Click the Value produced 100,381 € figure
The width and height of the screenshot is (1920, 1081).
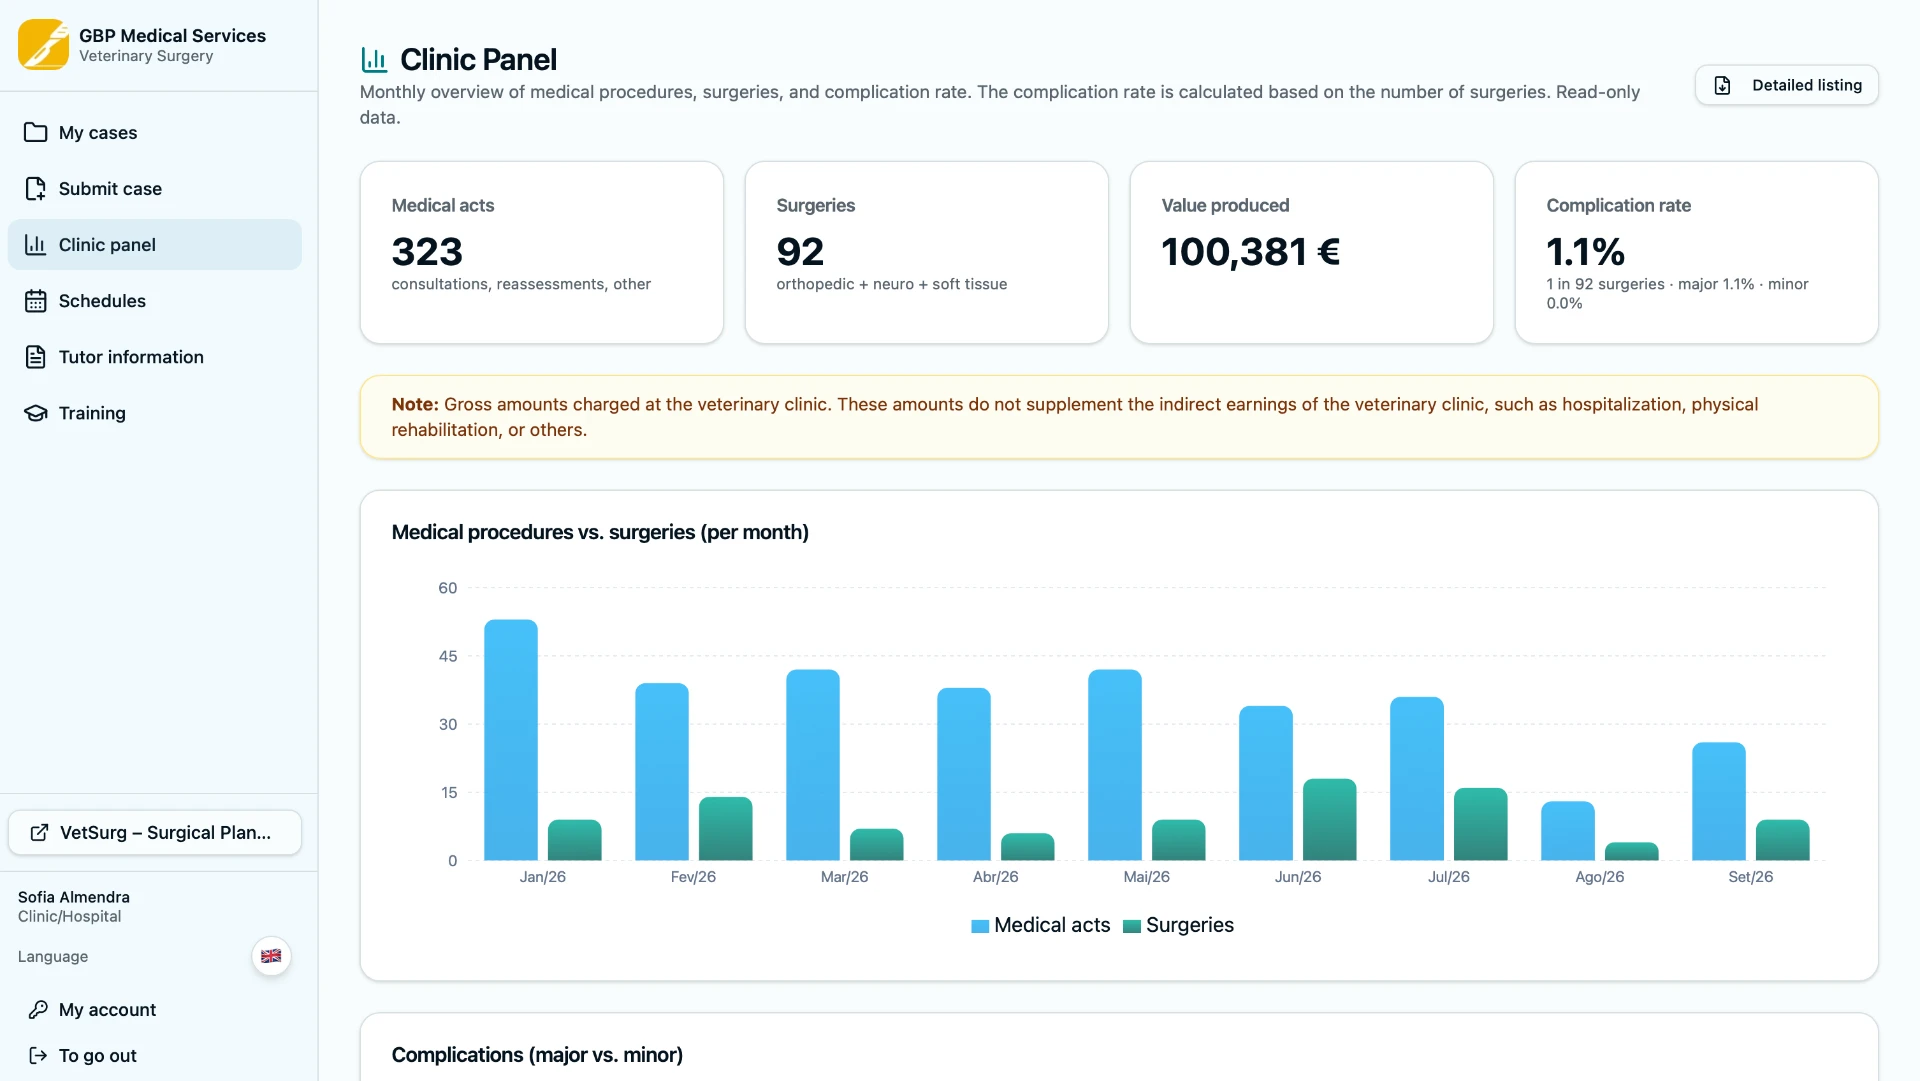1250,252
